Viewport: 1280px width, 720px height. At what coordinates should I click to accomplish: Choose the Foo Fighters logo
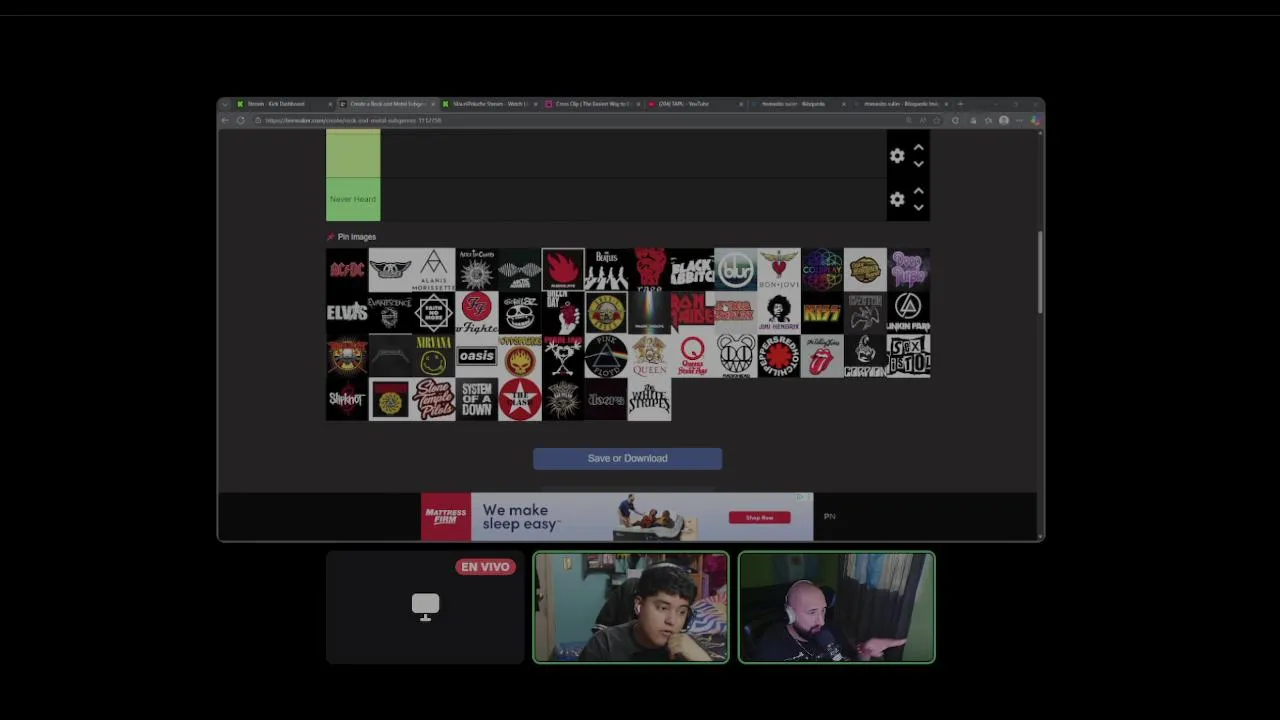[x=477, y=313]
